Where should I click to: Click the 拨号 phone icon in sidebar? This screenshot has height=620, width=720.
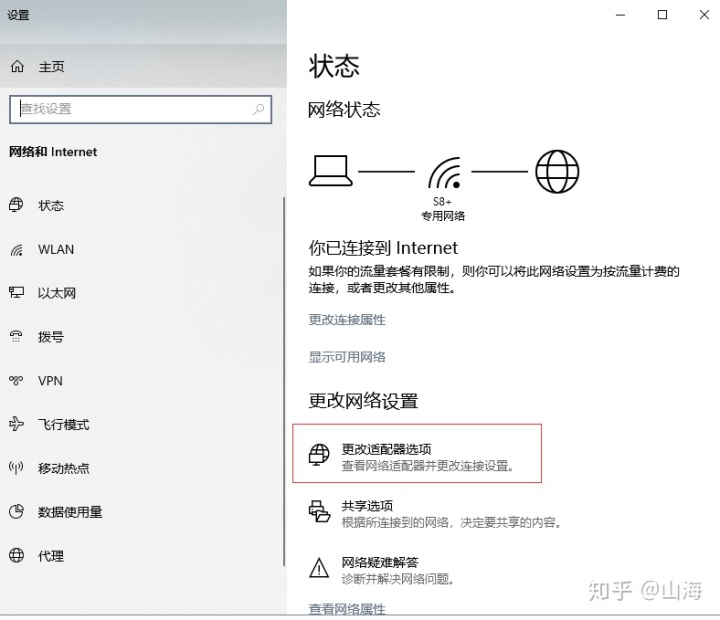point(16,337)
